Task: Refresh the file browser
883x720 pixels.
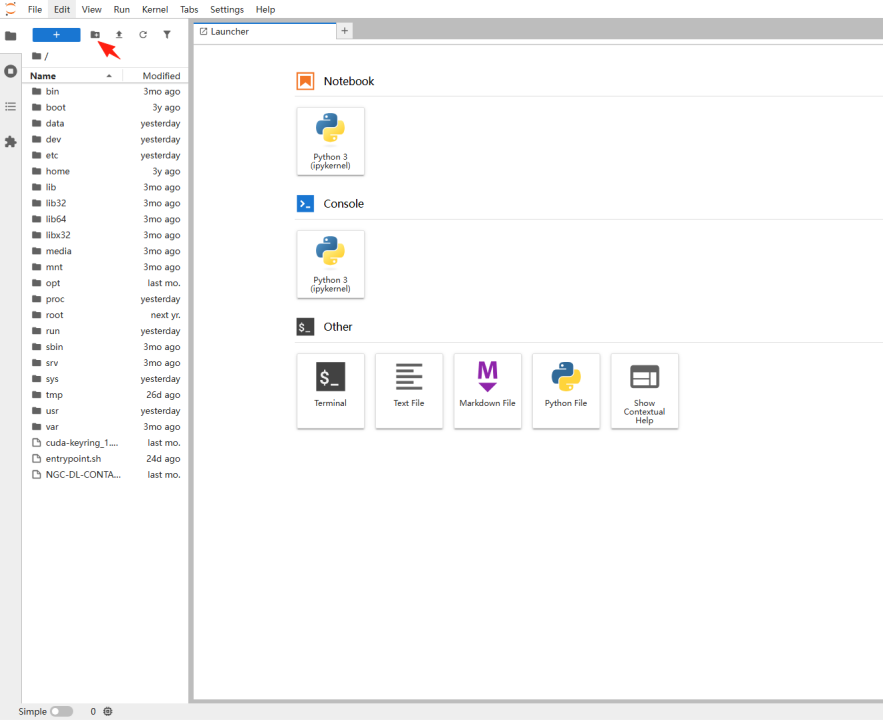Action: pos(143,35)
